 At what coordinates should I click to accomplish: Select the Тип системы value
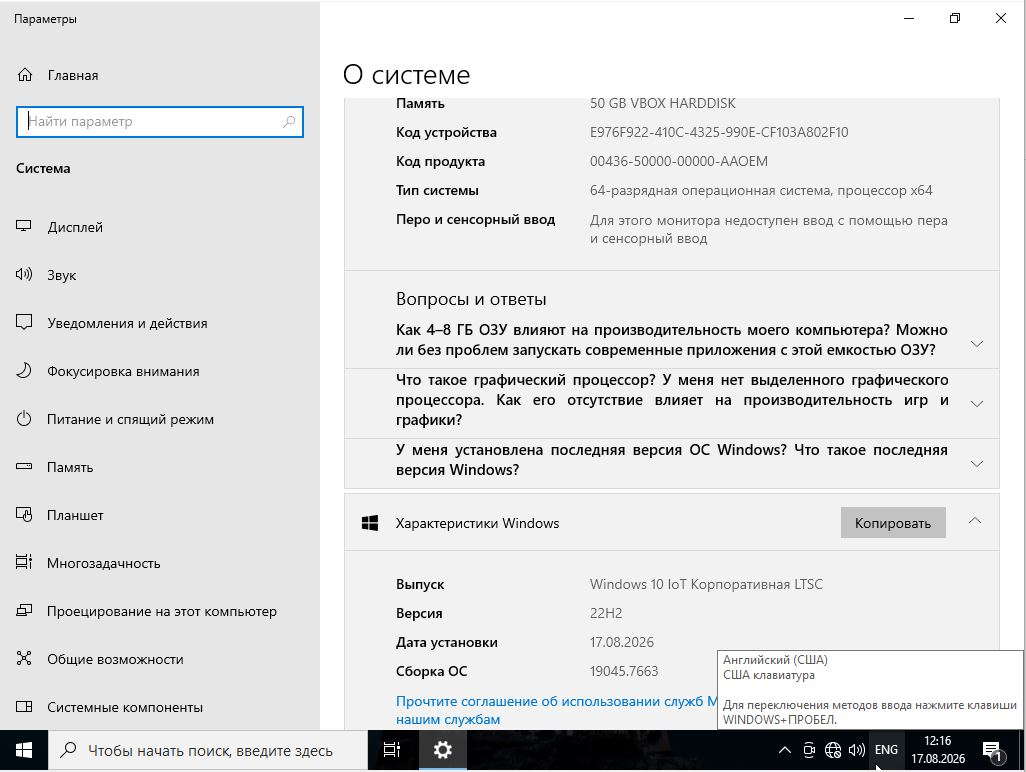761,190
